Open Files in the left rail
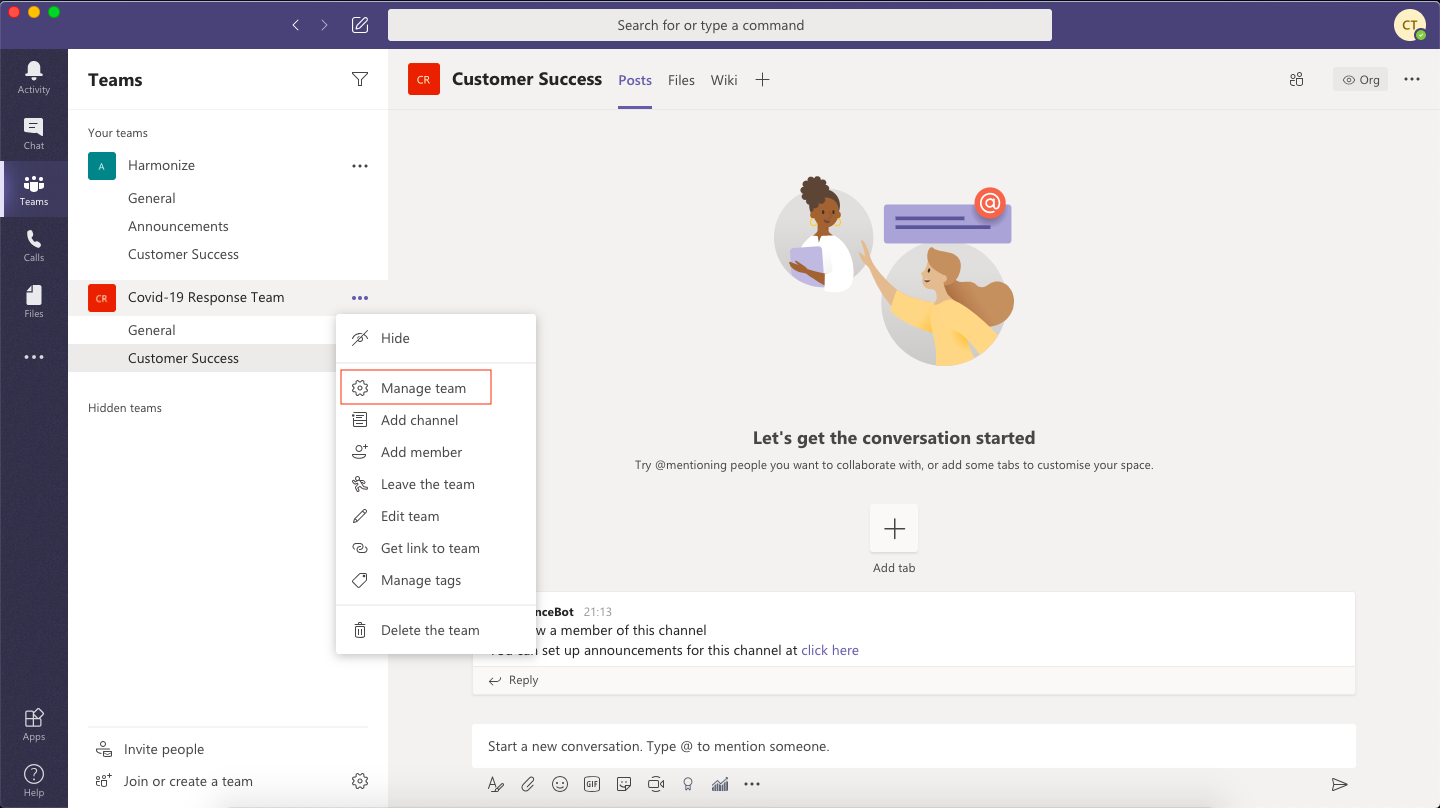Screen dimensions: 1440x808 point(34,301)
